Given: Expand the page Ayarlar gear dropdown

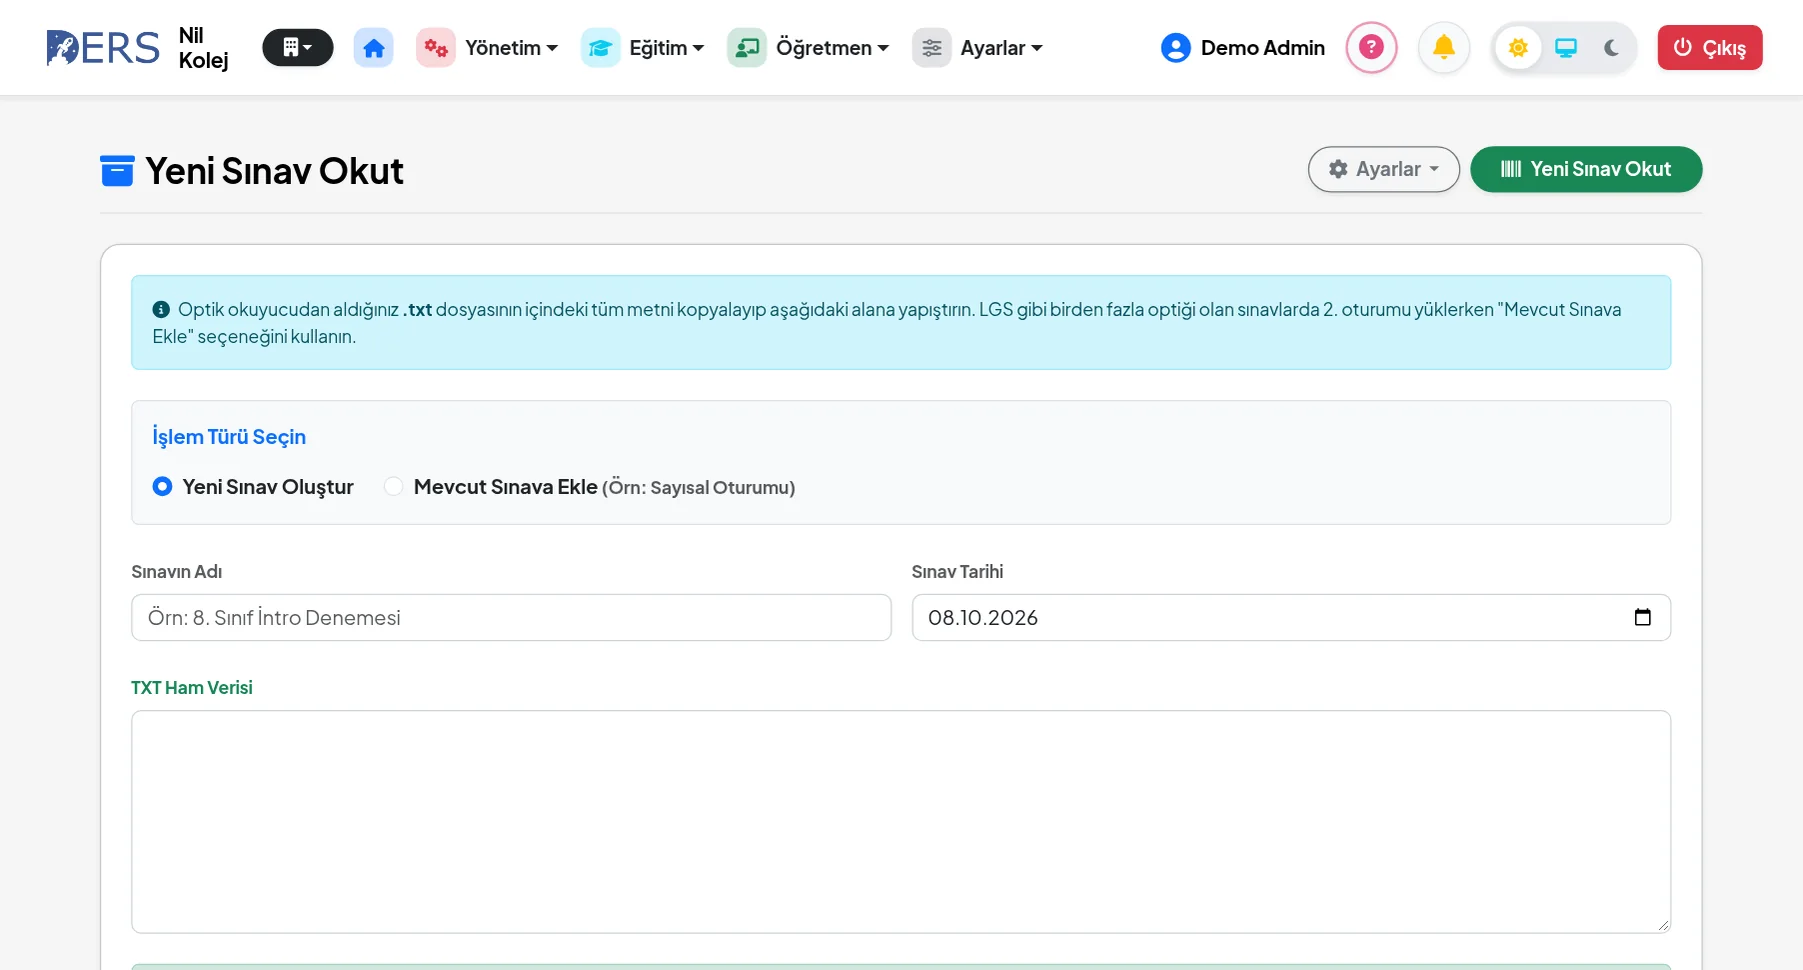Looking at the screenshot, I should tap(1384, 169).
